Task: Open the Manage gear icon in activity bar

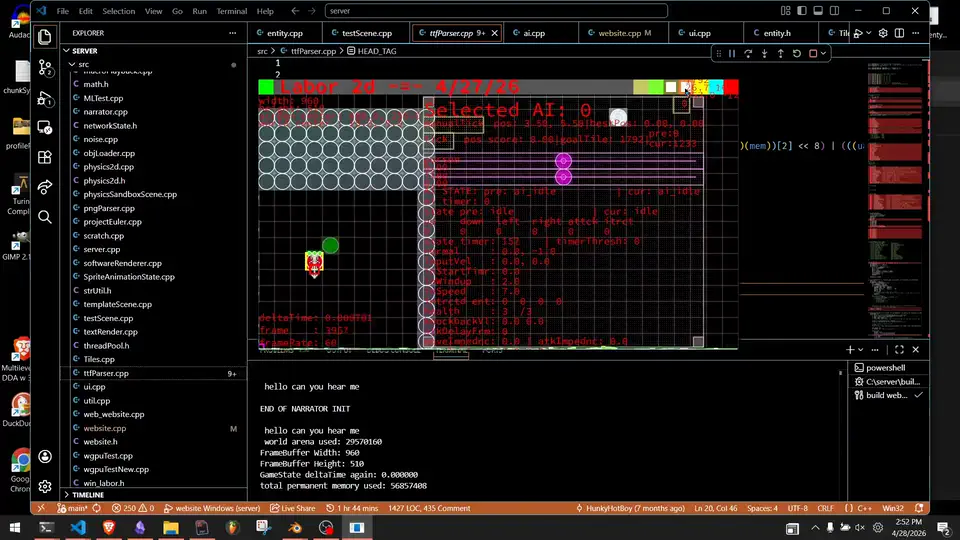Action: [x=45, y=486]
